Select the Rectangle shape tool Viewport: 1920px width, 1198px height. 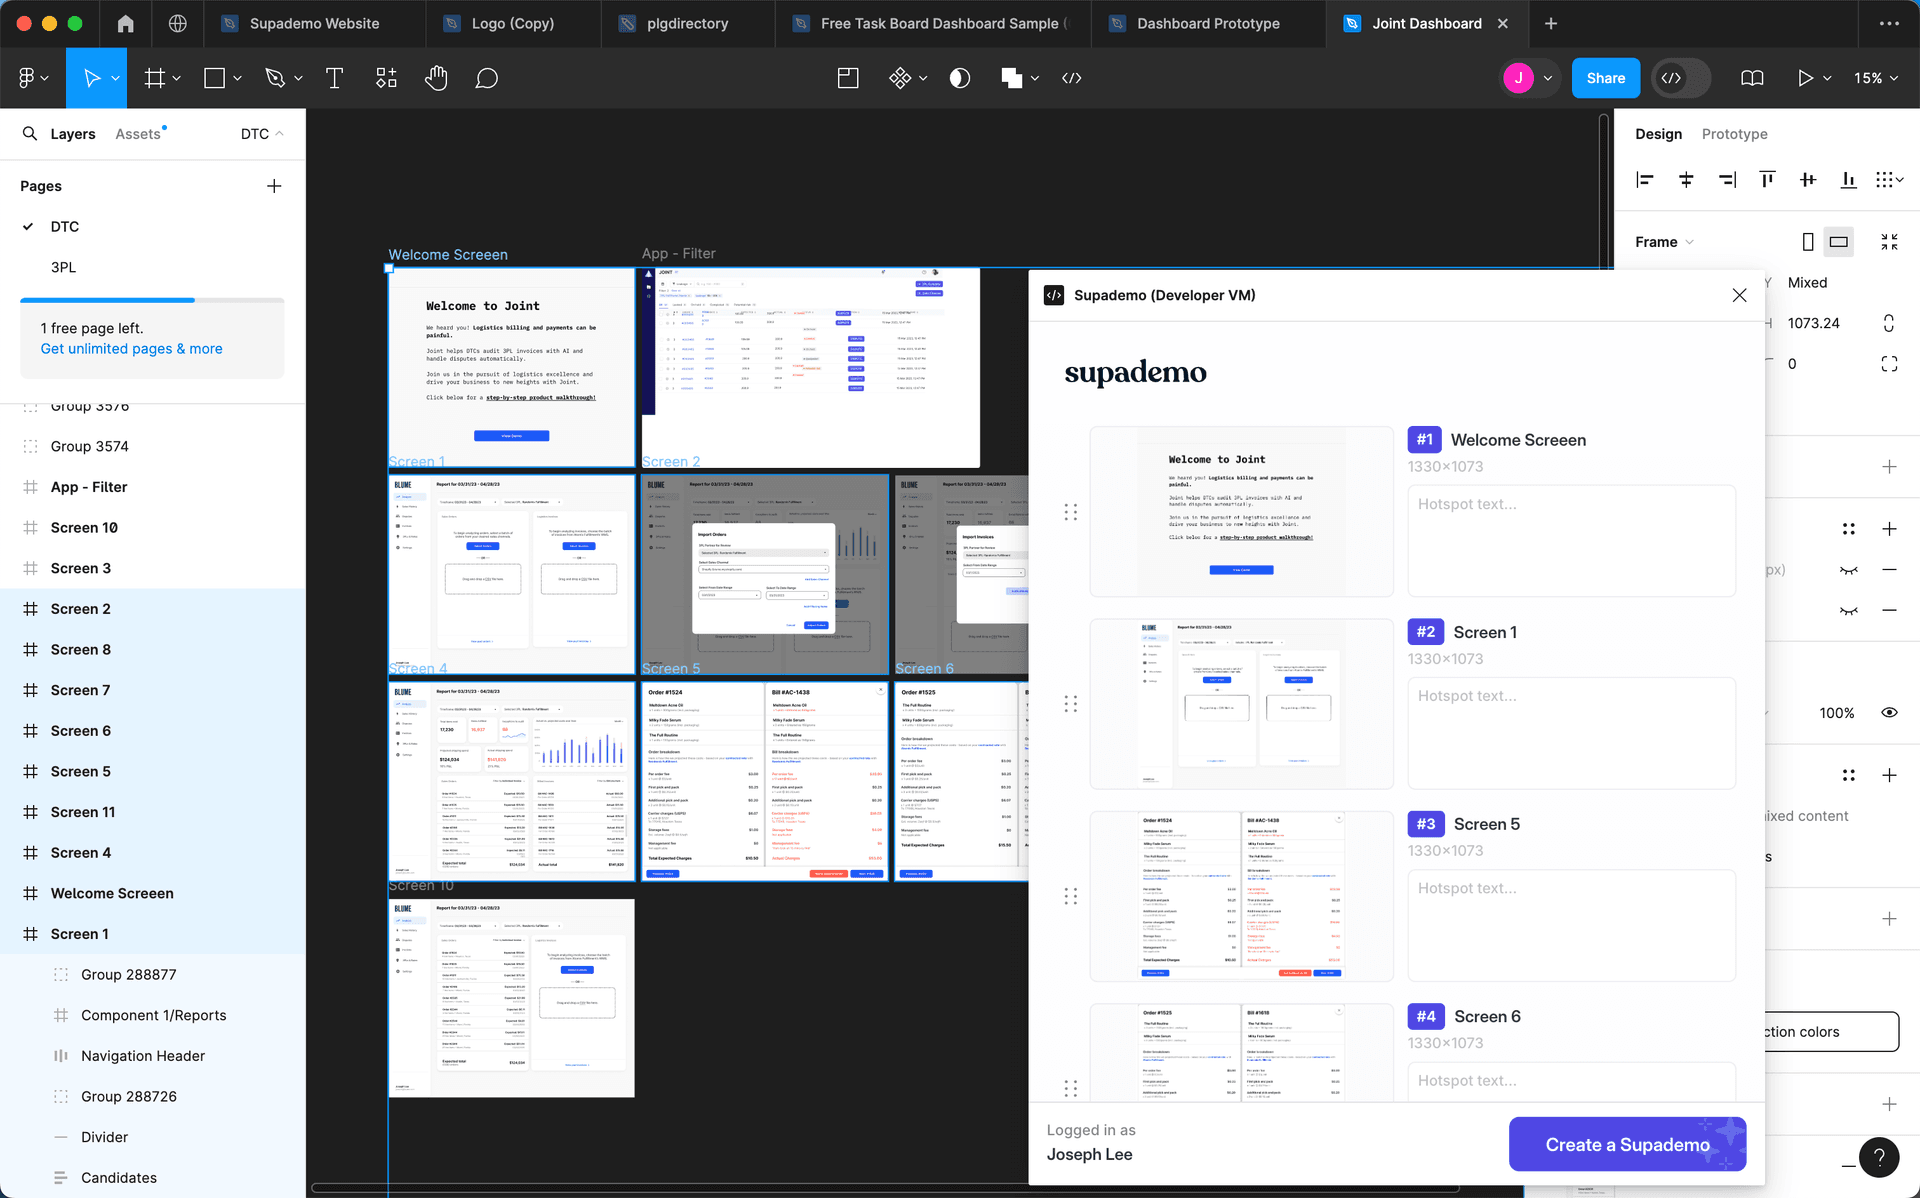[x=216, y=77]
